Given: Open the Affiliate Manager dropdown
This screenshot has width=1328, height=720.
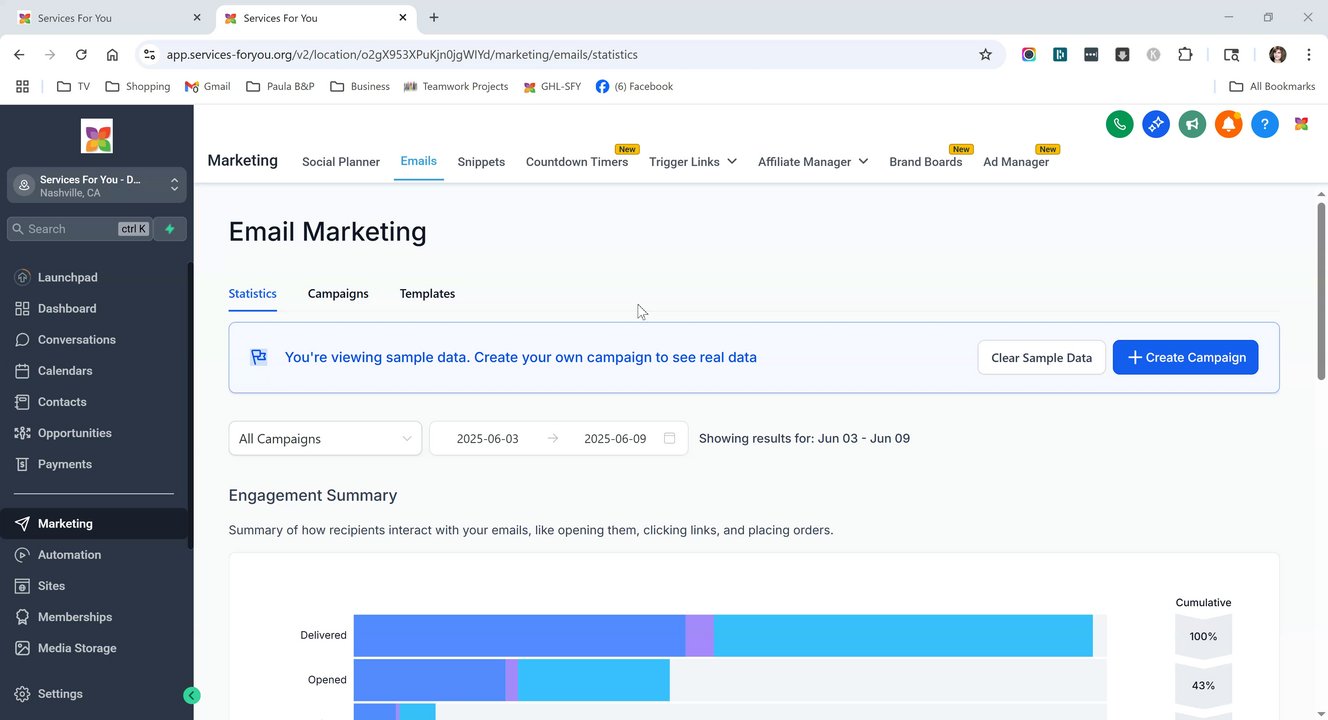Looking at the screenshot, I should tap(812, 162).
